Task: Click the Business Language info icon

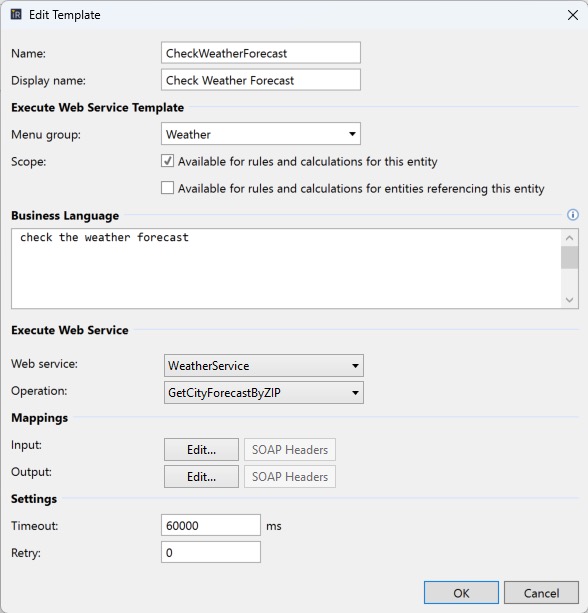Action: [x=572, y=215]
